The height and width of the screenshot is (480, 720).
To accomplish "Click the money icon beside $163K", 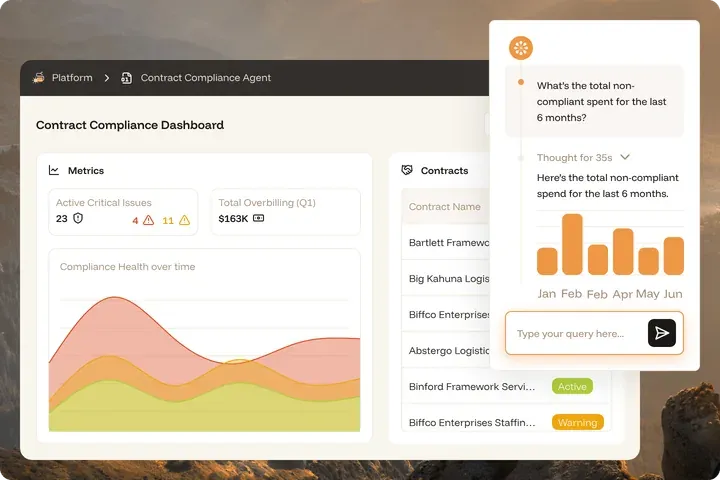I will click(259, 218).
